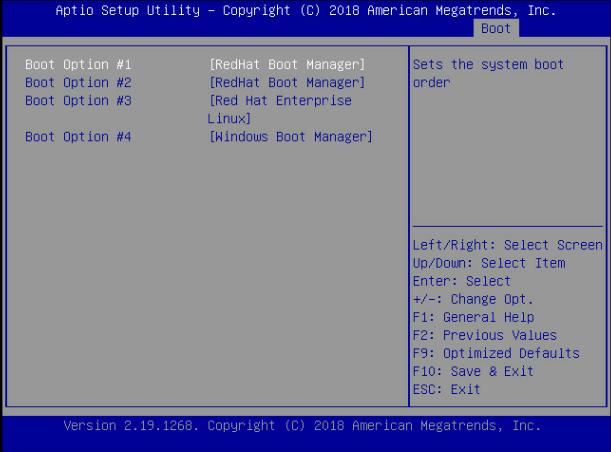Click 'F1: General Help' hint
611x452 pixels.
[x=473, y=317]
